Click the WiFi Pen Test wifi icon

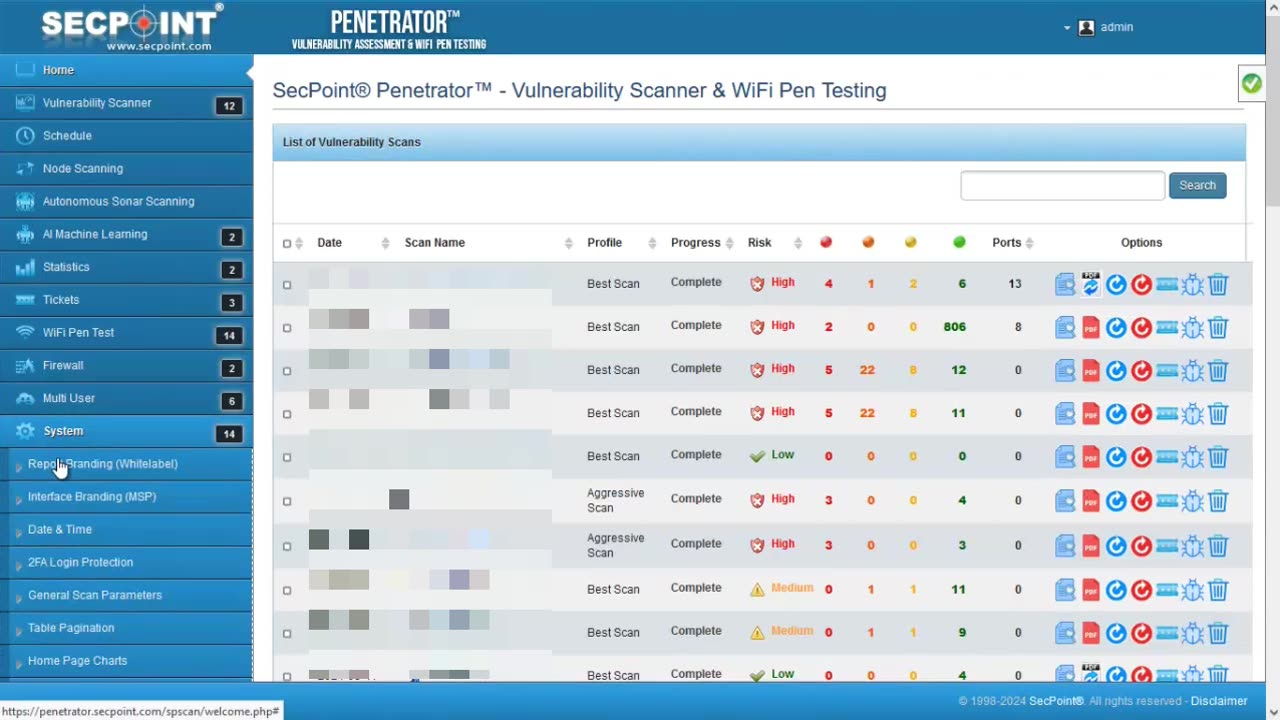click(25, 333)
